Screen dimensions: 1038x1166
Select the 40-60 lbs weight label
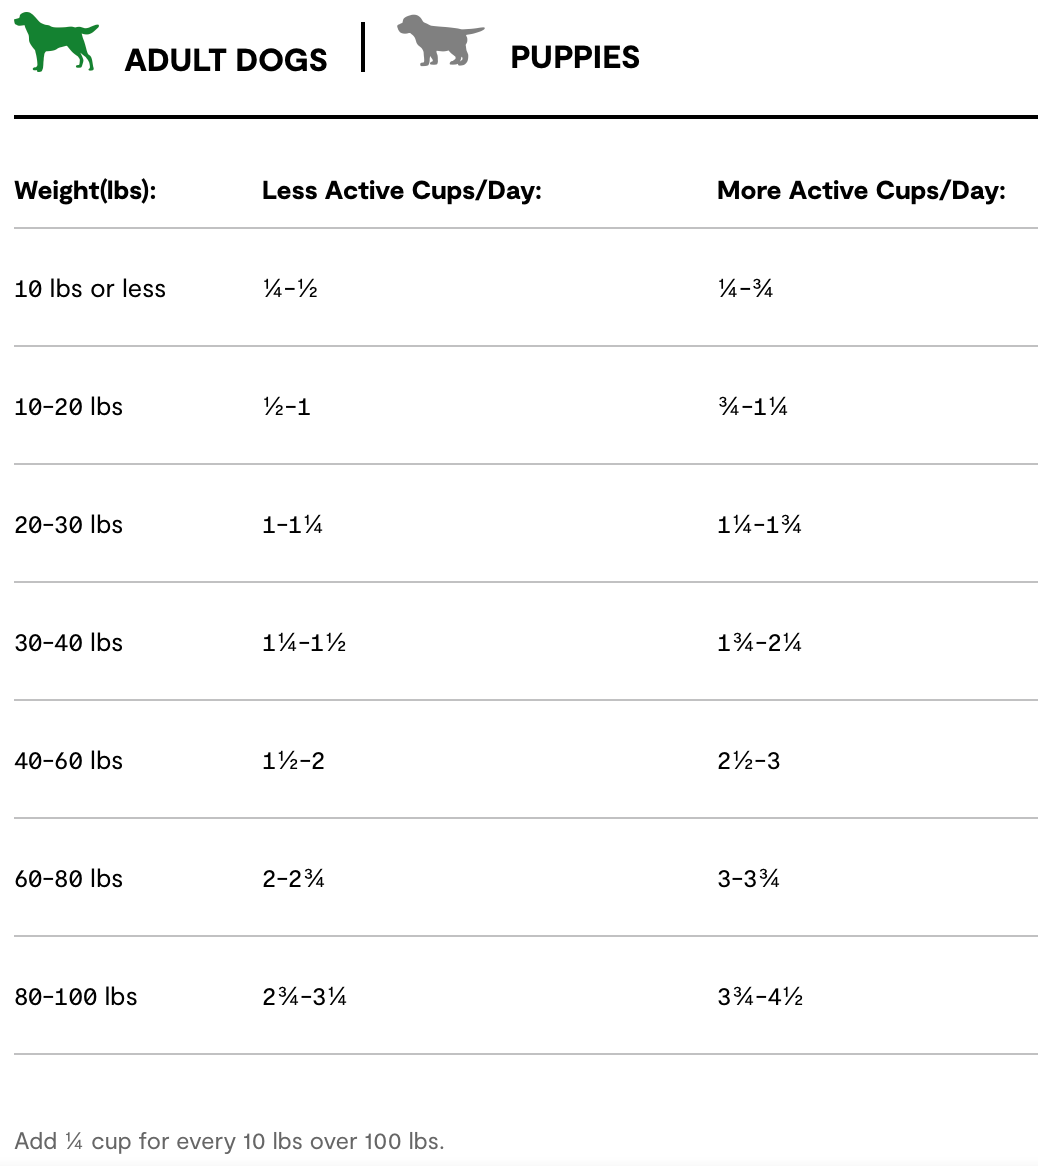point(68,761)
